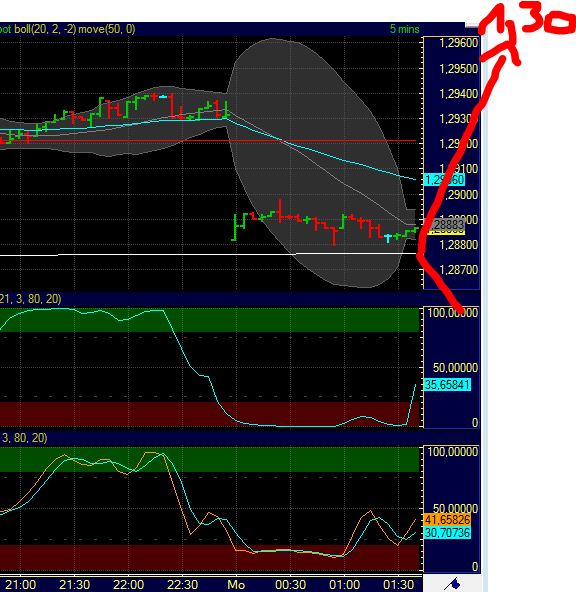Click the 00:30 time axis label
The height and width of the screenshot is (592, 576).
[x=290, y=585]
